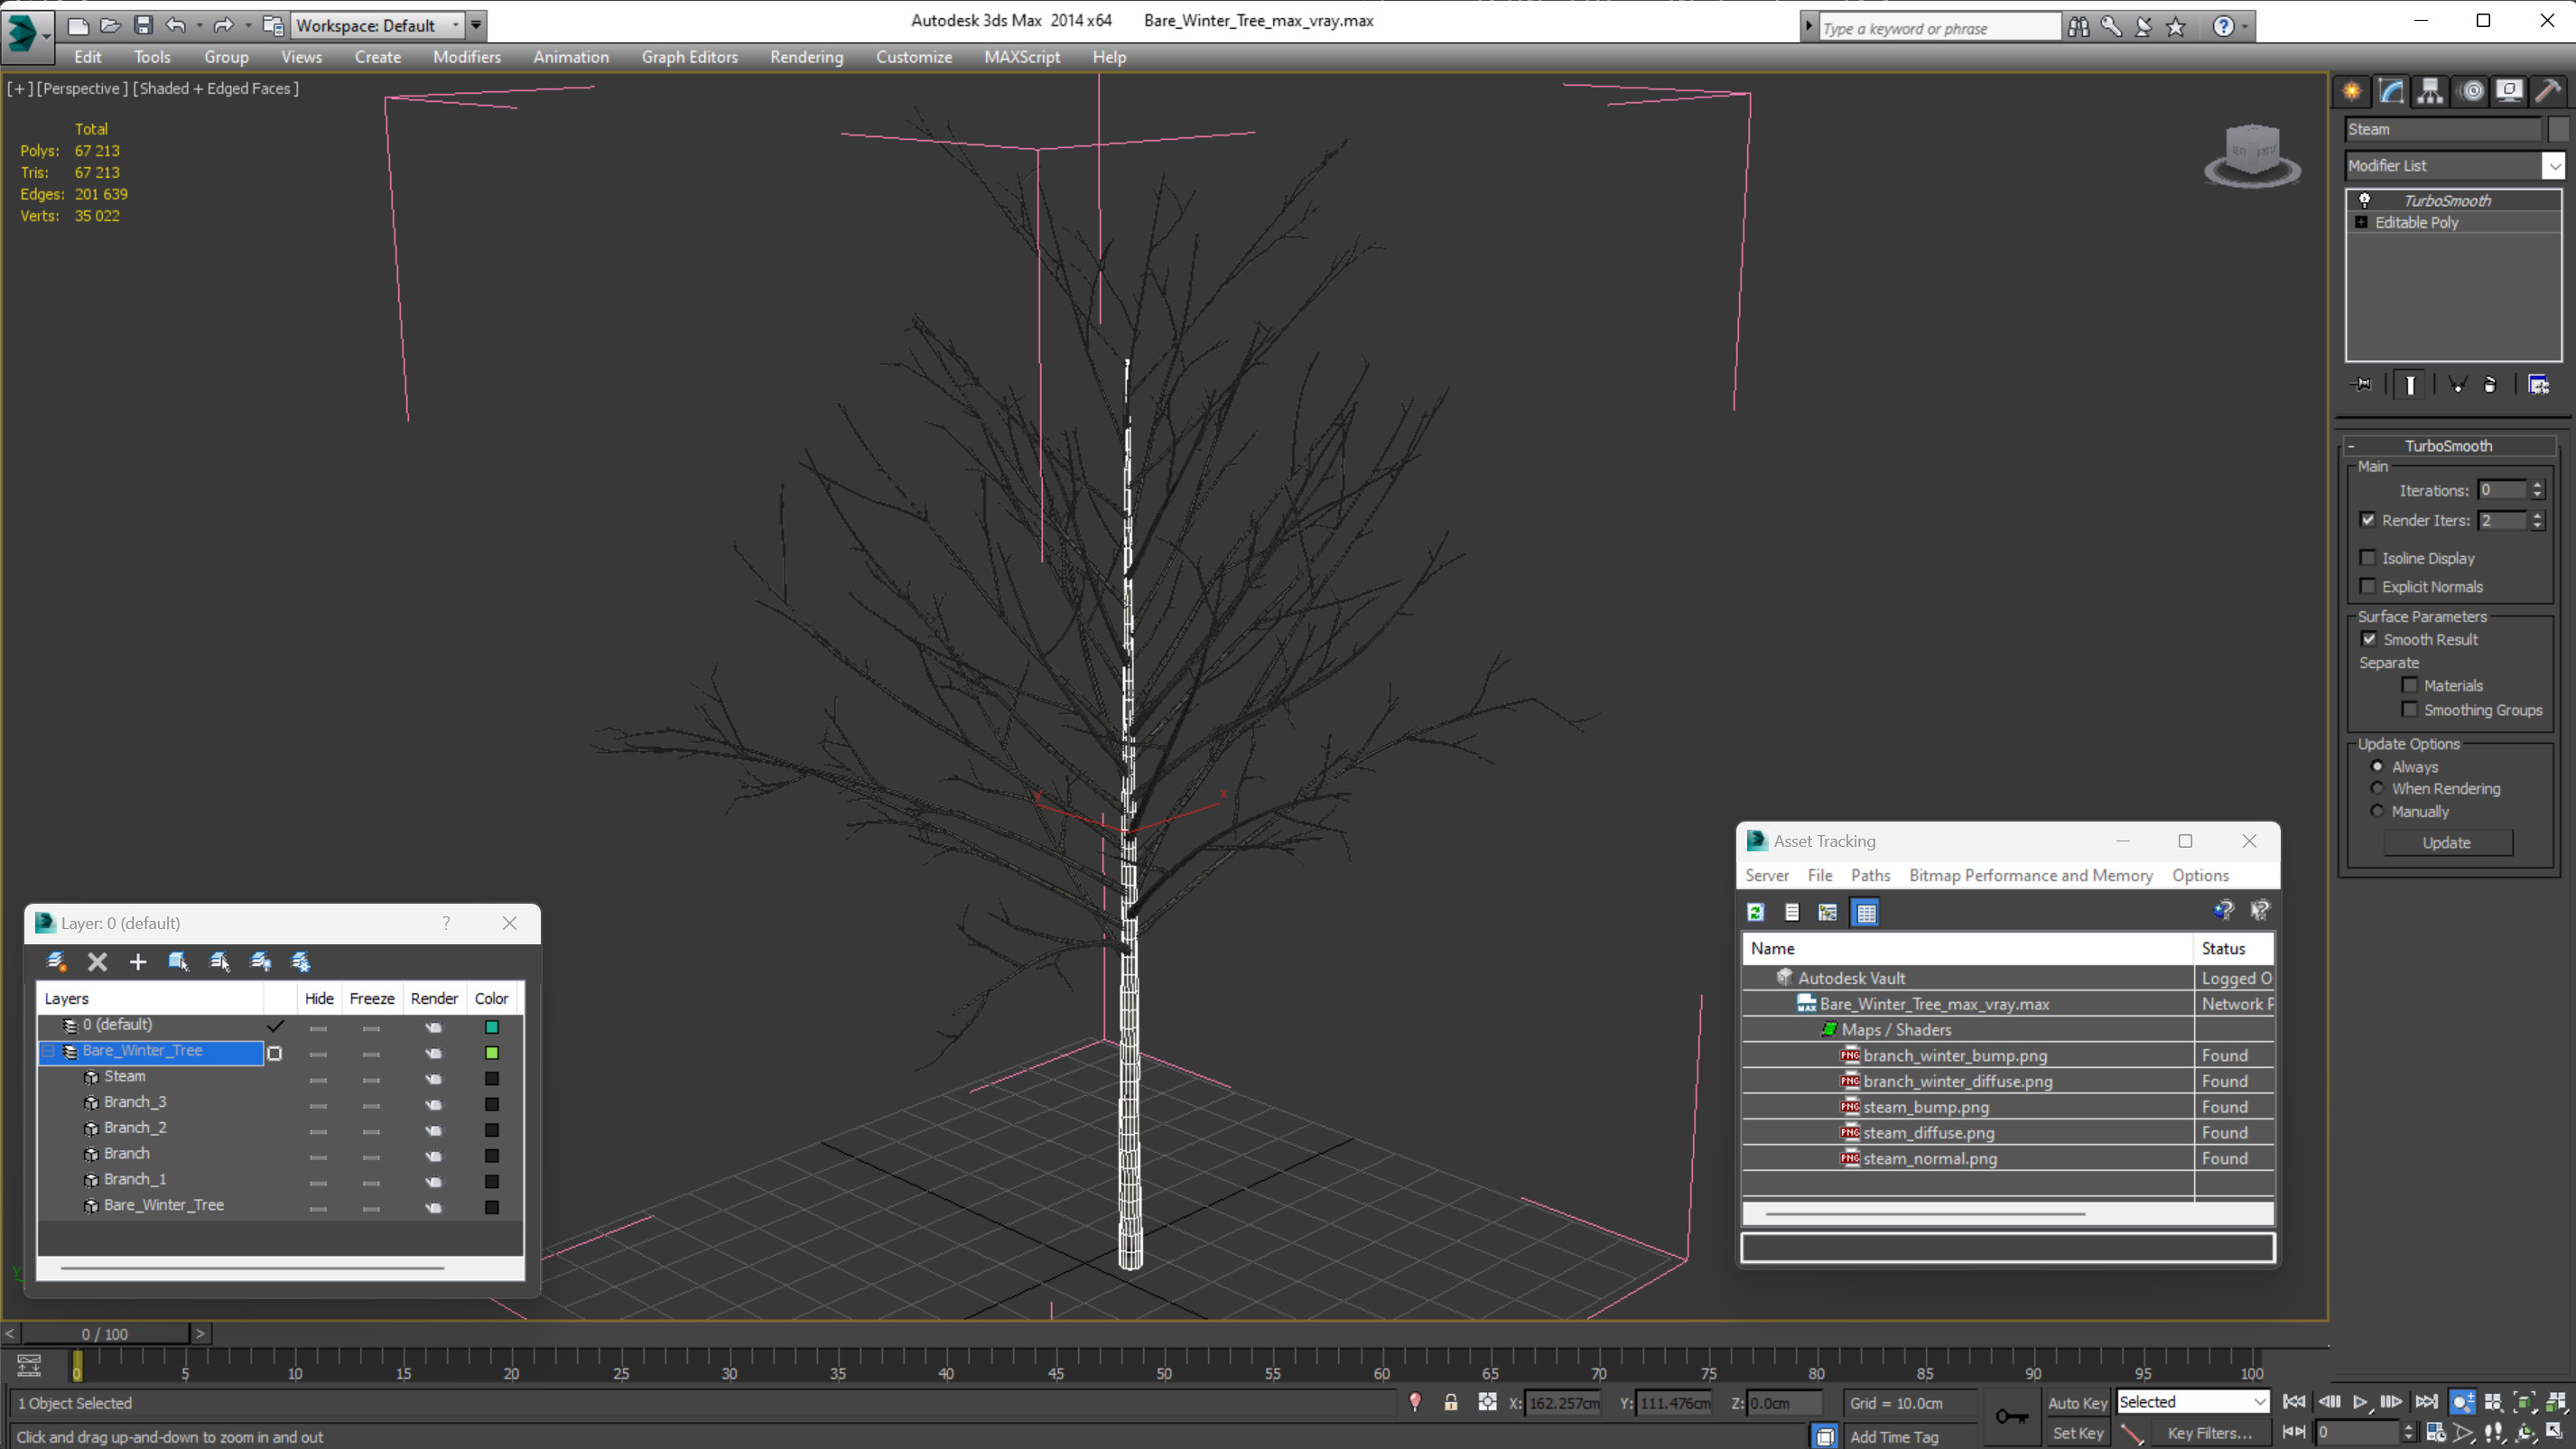The image size is (2576, 1449).
Task: Click the search binoculars icon
Action: pos(2078,27)
